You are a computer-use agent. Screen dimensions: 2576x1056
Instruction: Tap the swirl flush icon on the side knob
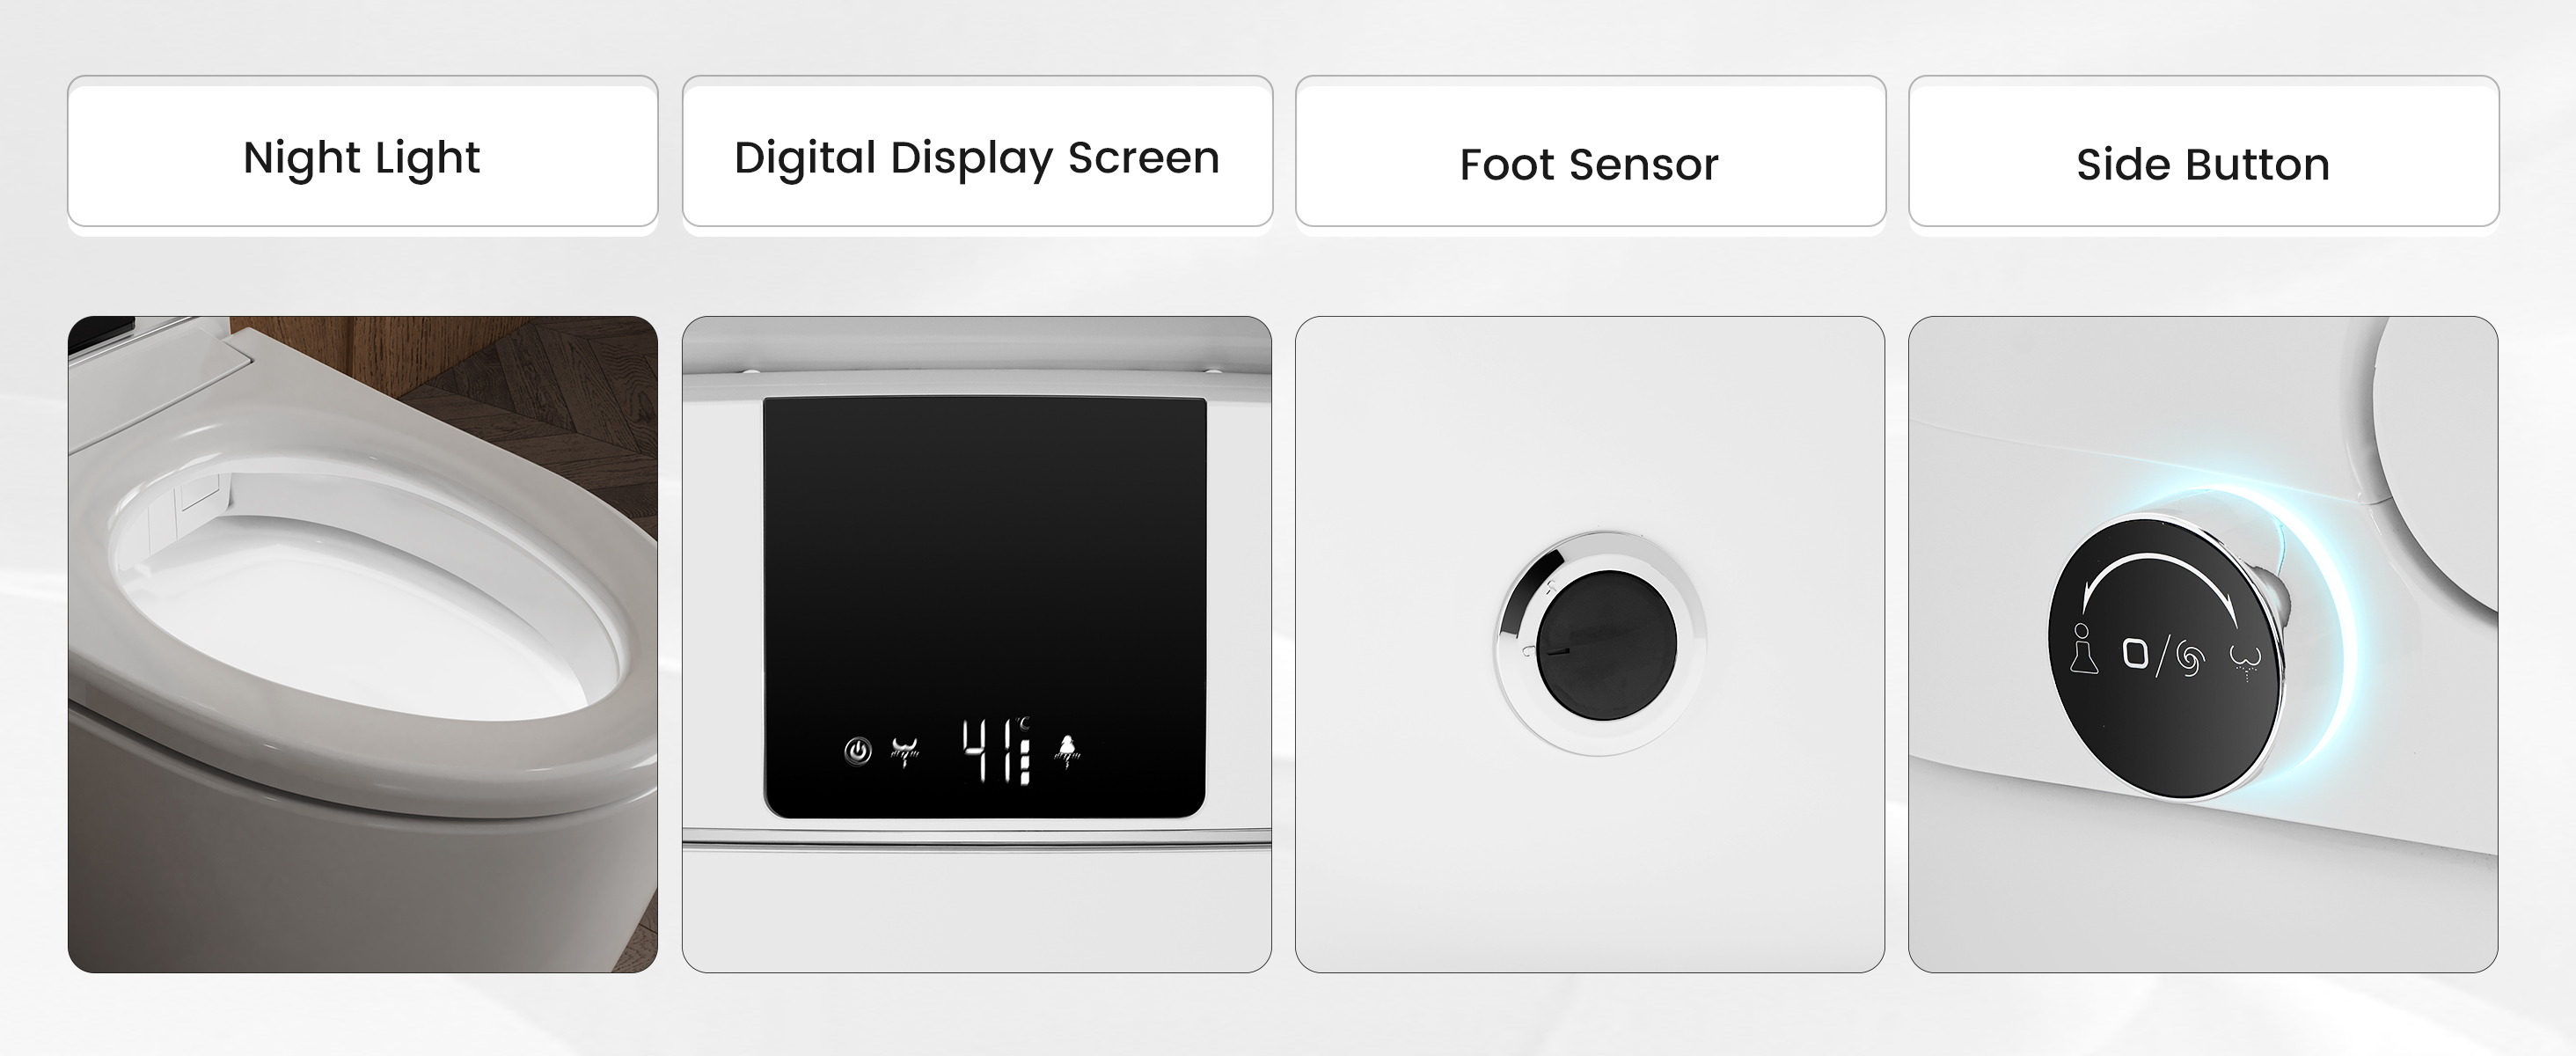click(2189, 661)
